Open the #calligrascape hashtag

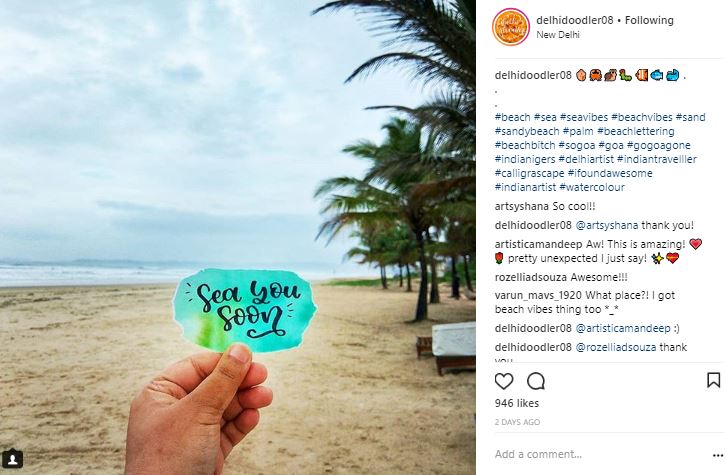[x=529, y=174]
